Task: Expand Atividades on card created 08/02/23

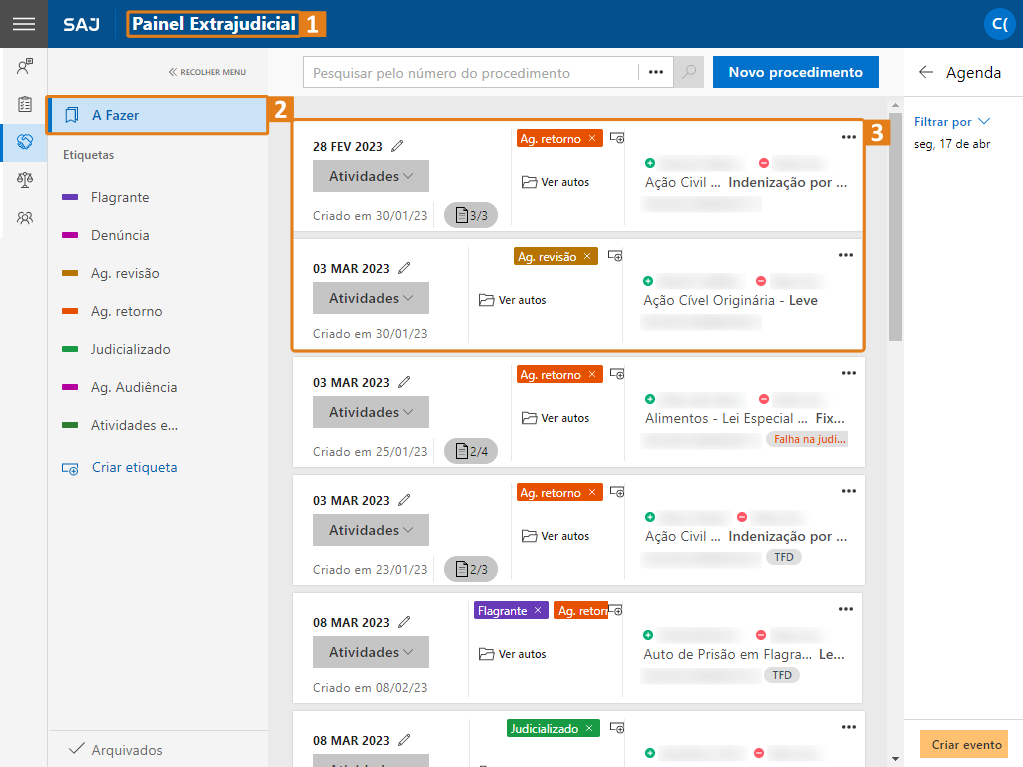Action: 371,652
